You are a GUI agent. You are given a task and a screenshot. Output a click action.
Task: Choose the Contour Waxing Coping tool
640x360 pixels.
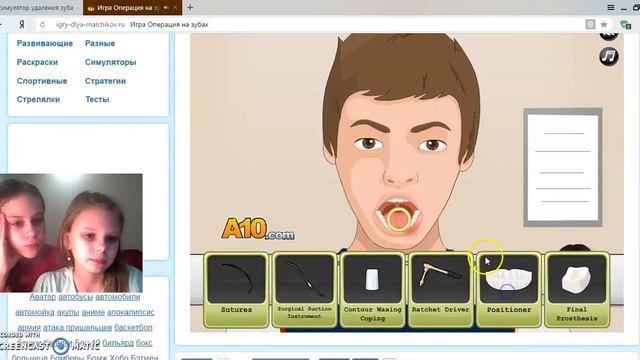(373, 290)
